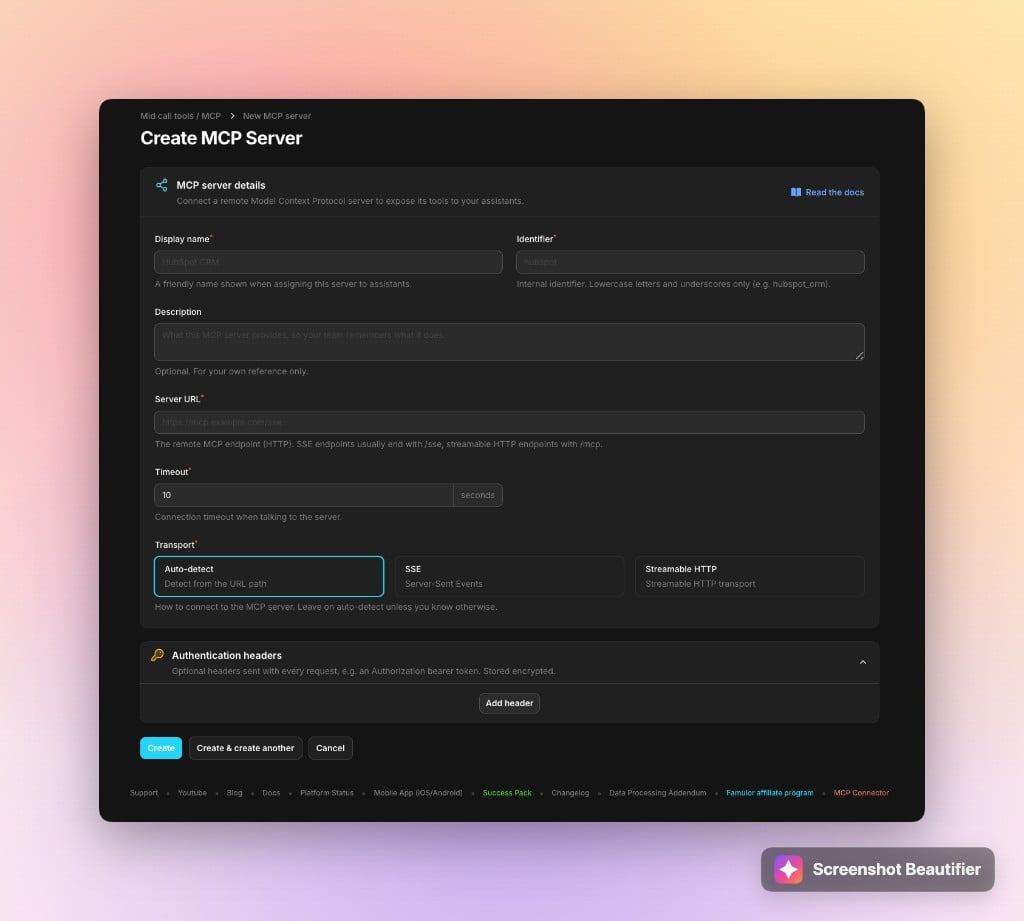Click the blue Create button
Screen dimensions: 1024x921
[161, 748]
